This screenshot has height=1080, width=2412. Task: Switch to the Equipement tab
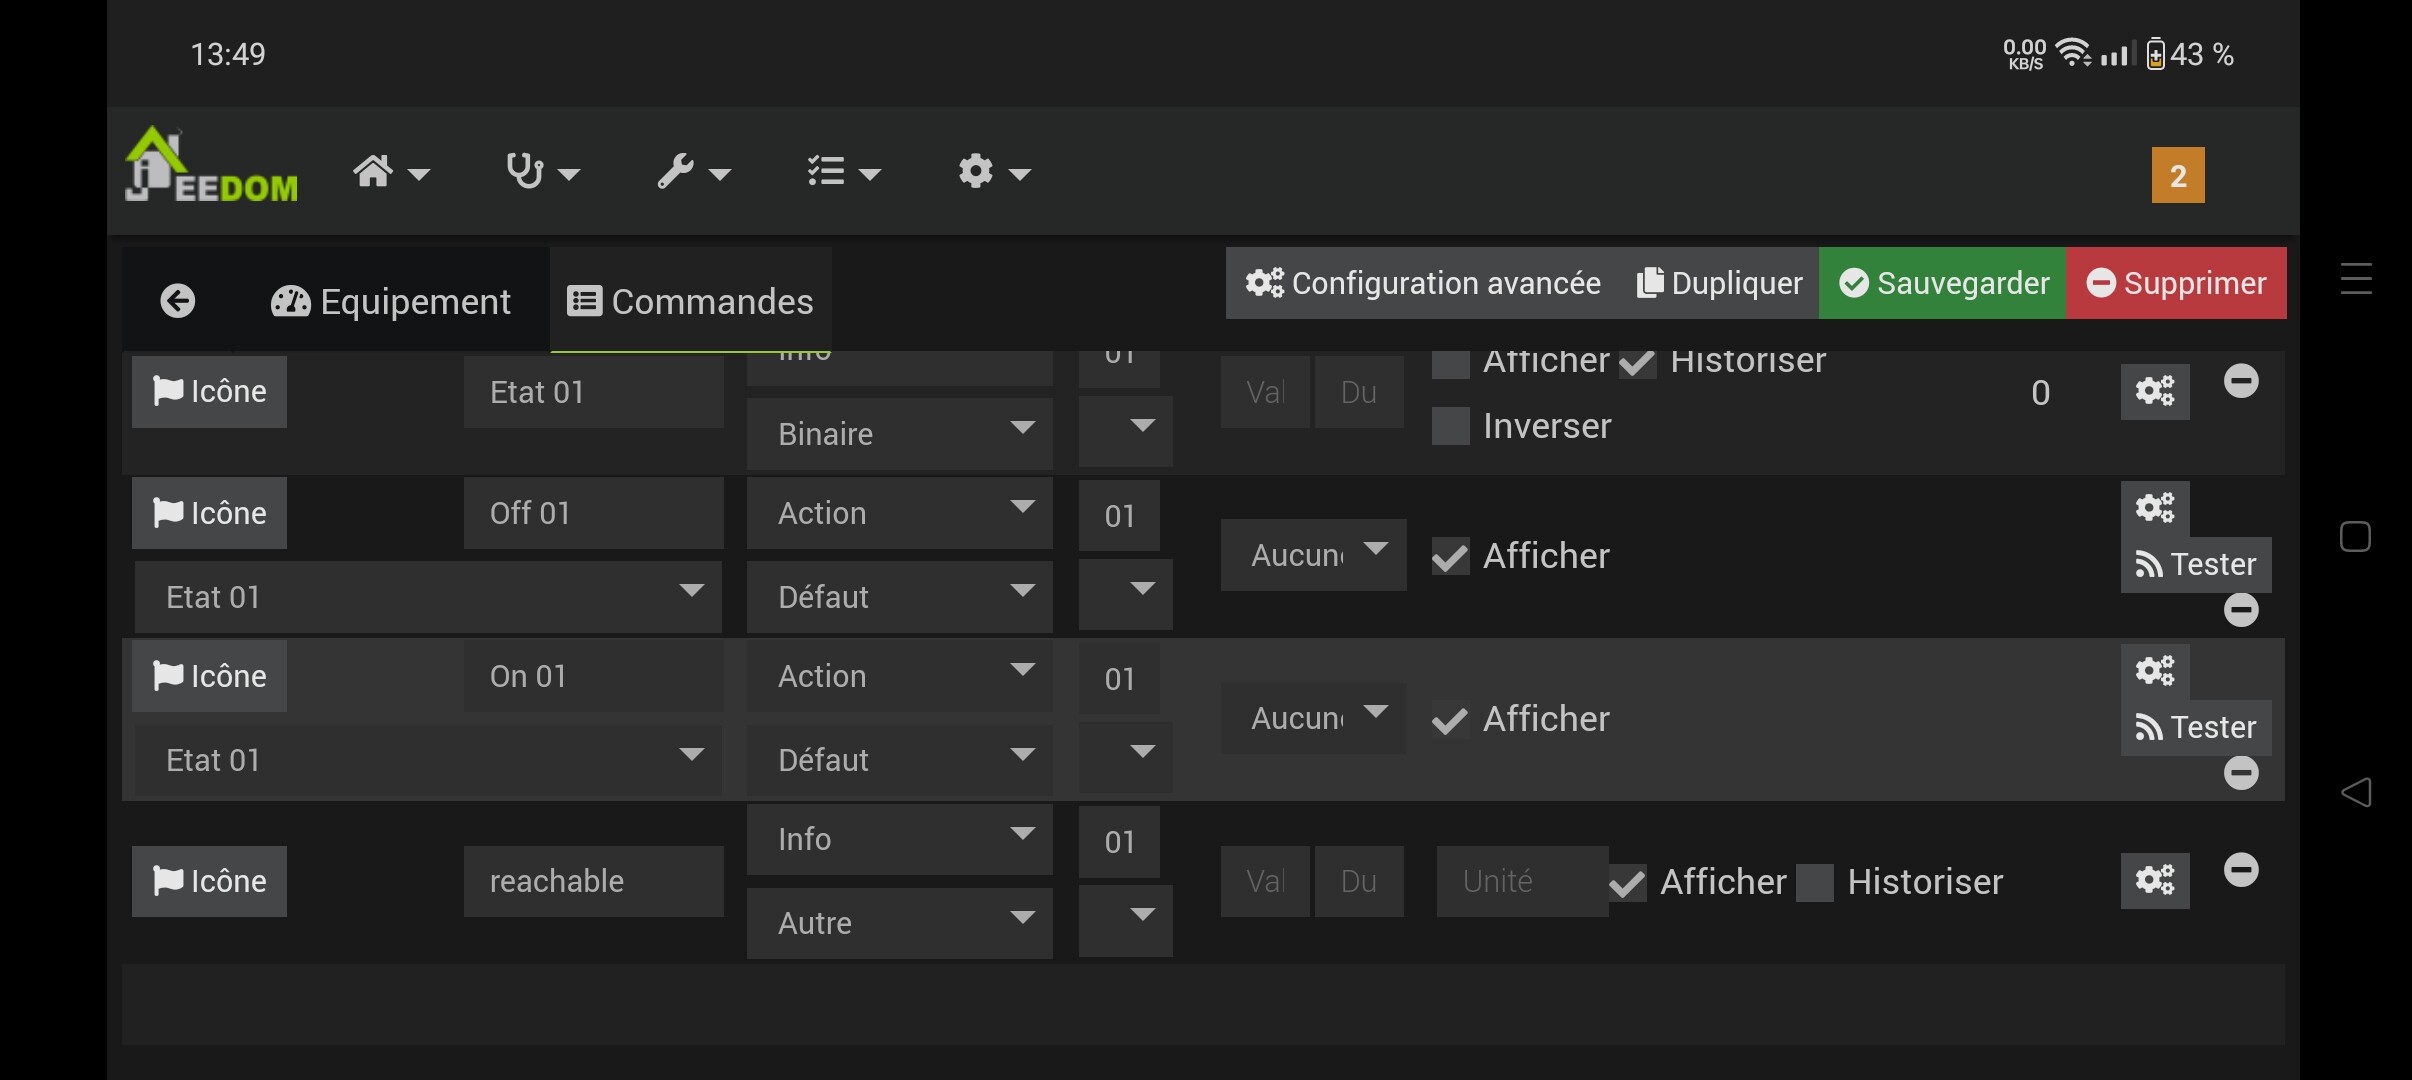391,301
